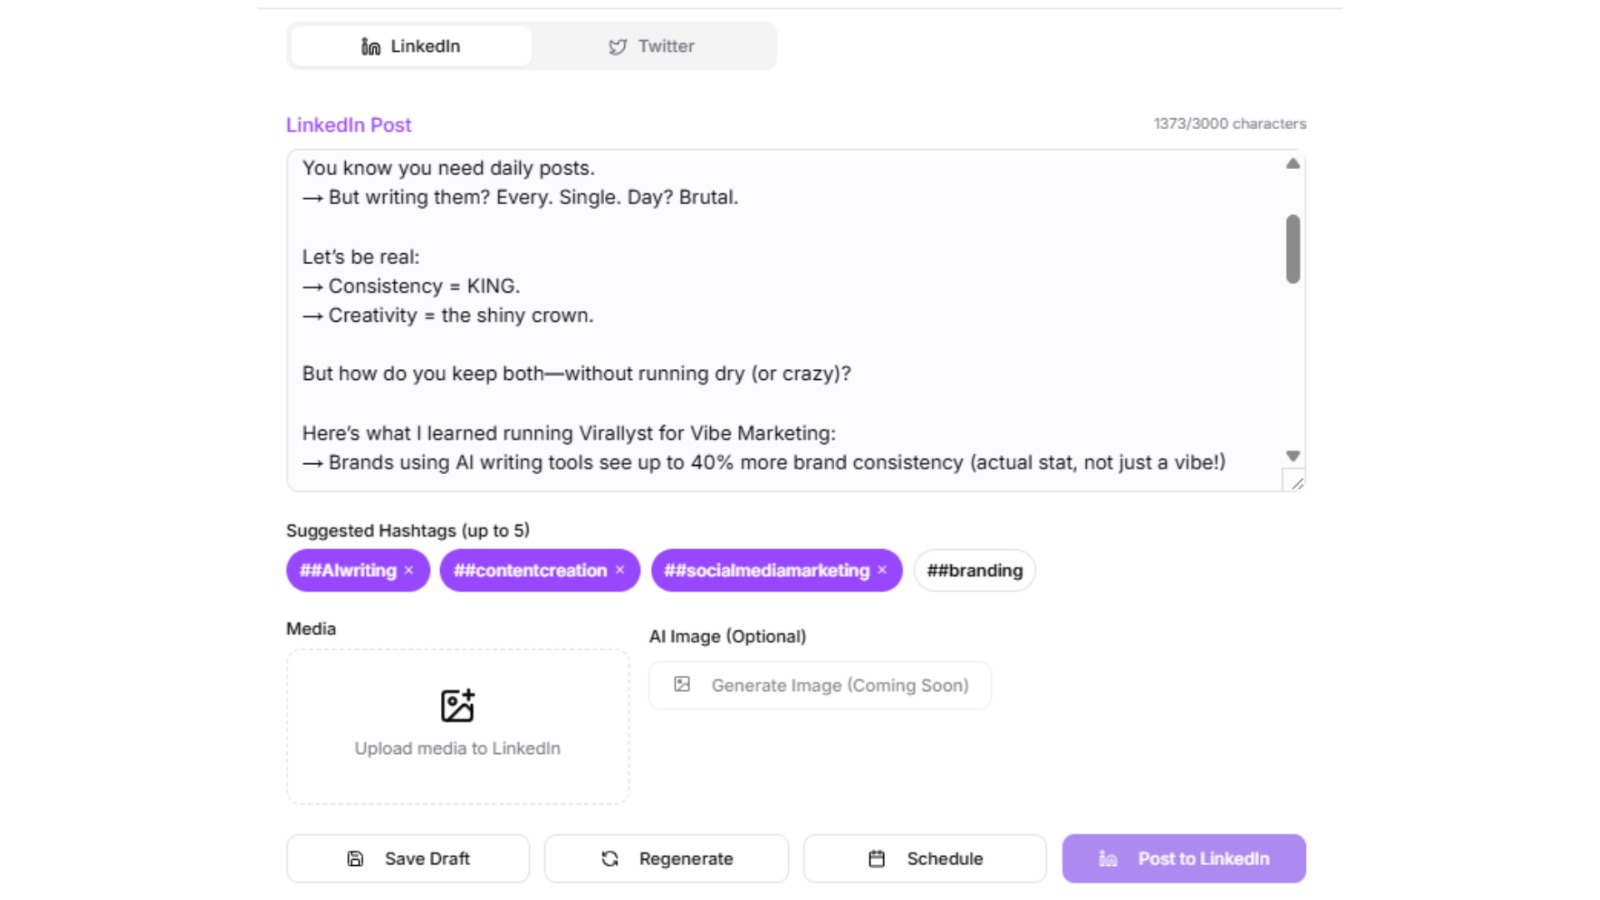Click the scroll up arrow in post textarea
The image size is (1600, 900).
(1293, 164)
